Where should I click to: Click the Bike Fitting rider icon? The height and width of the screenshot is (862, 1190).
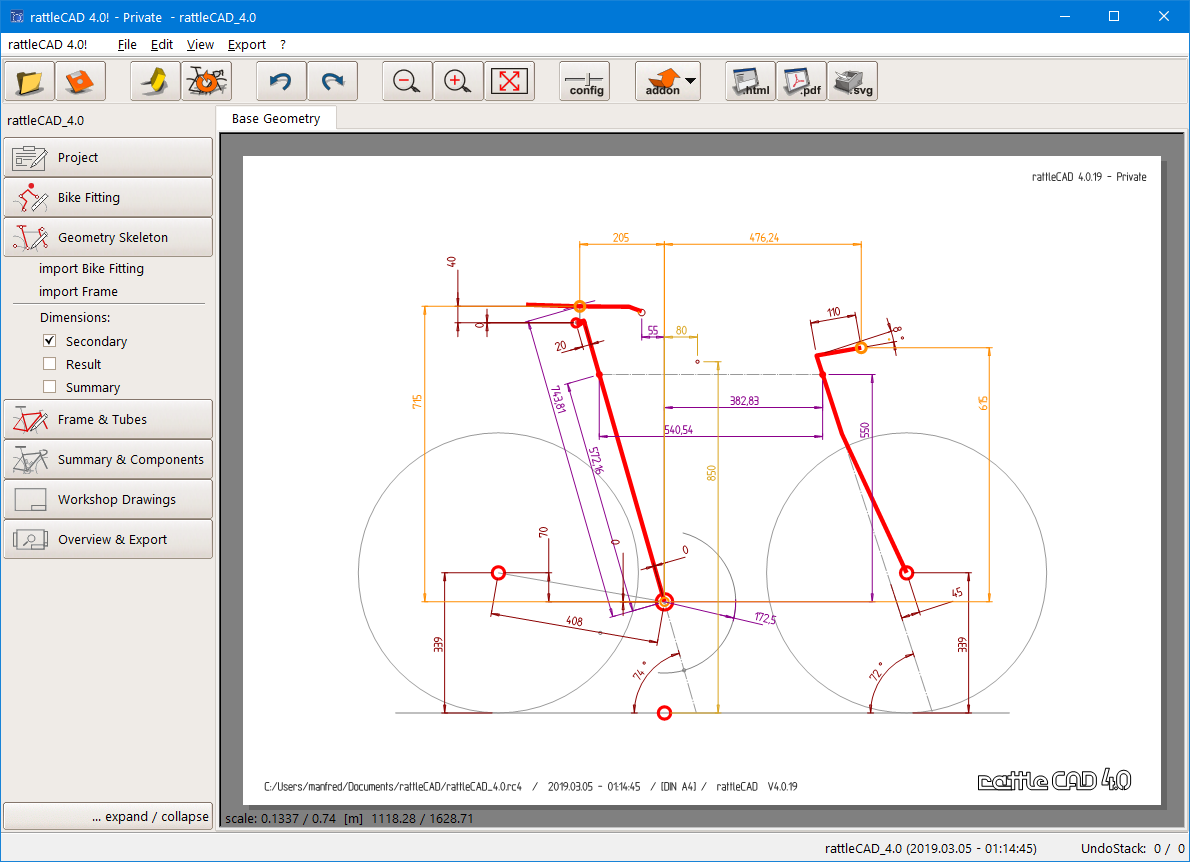tap(30, 197)
